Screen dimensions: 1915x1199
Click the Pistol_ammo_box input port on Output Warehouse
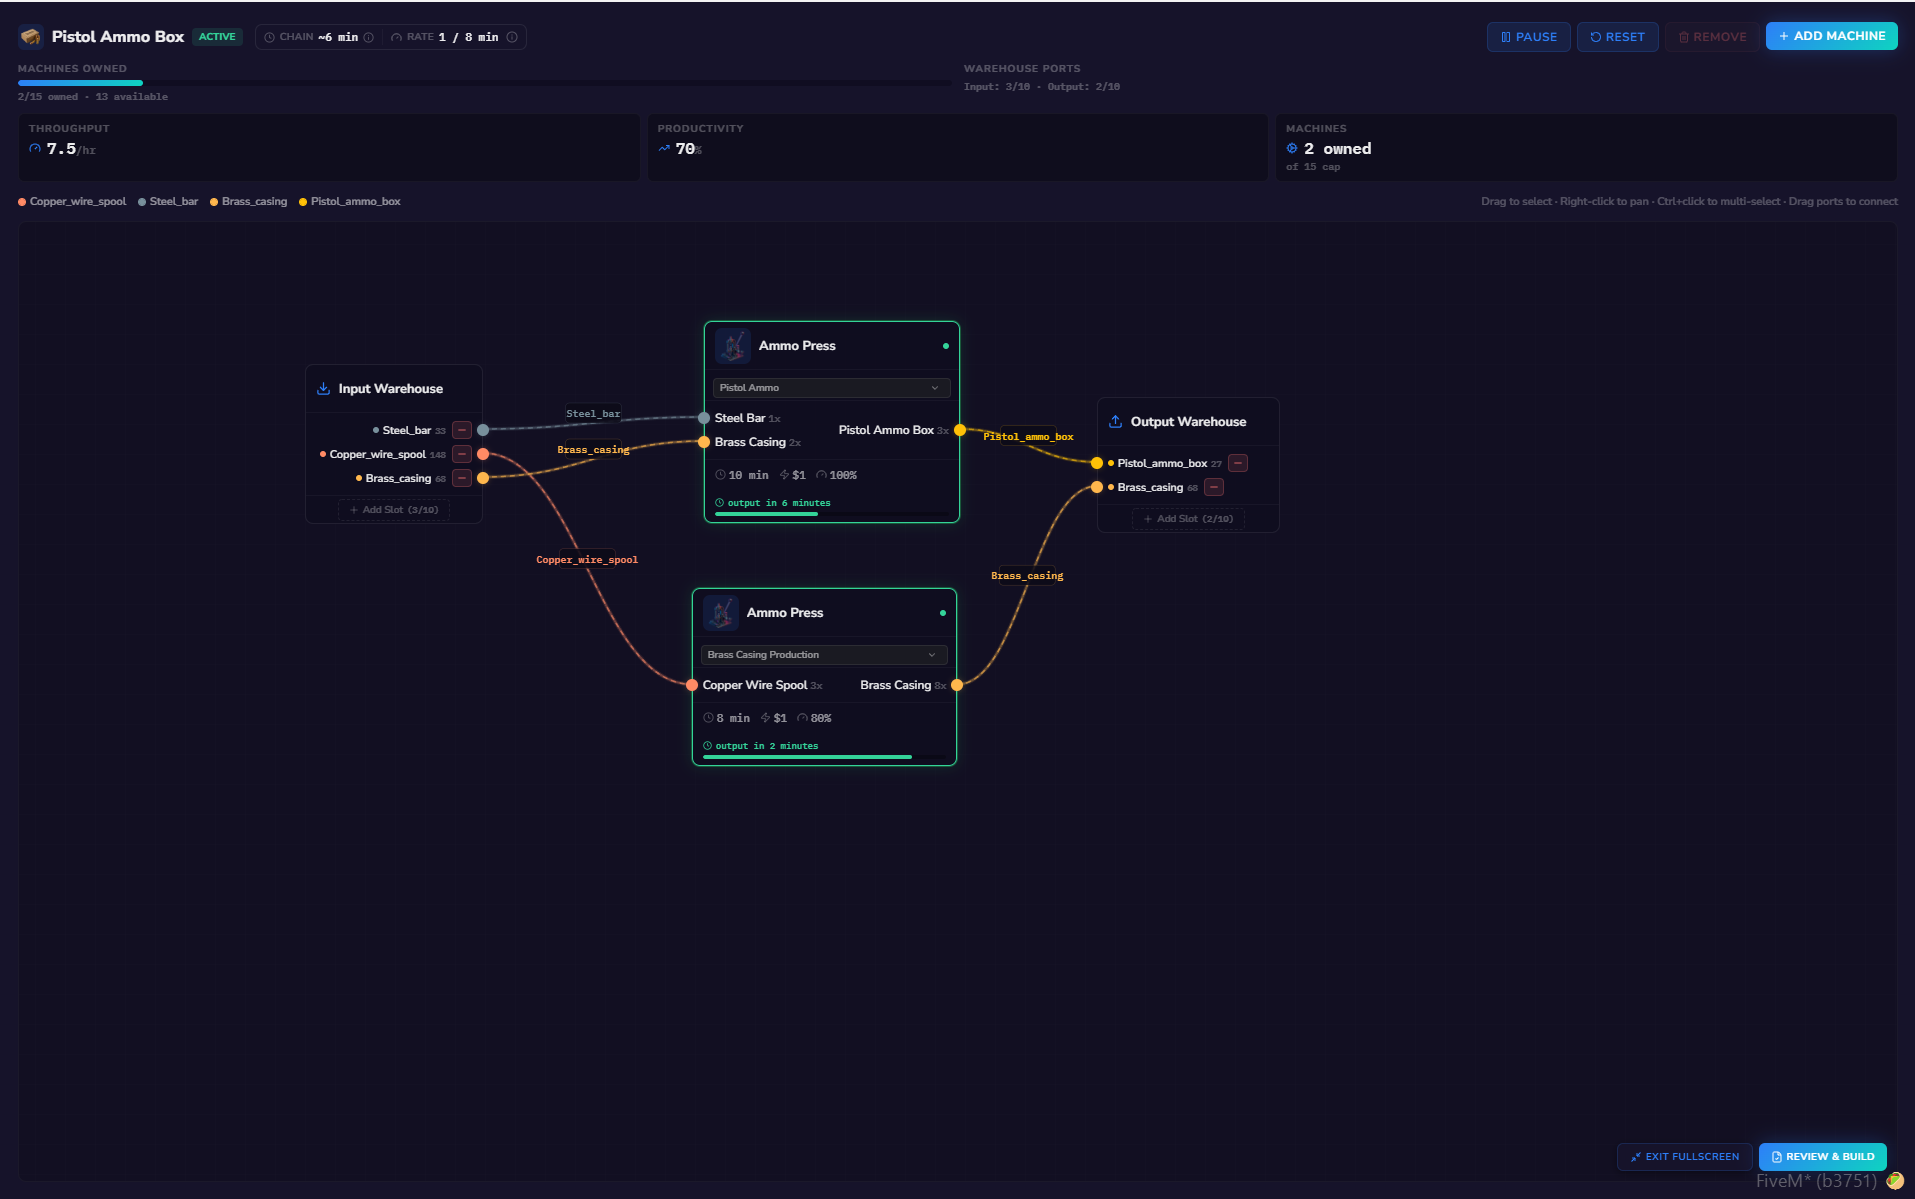pyautogui.click(x=1097, y=463)
